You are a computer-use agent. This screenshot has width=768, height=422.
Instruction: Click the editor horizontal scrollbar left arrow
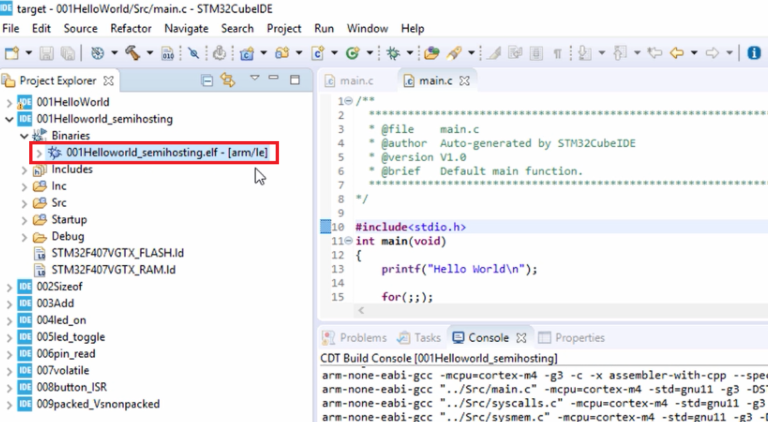[361, 310]
